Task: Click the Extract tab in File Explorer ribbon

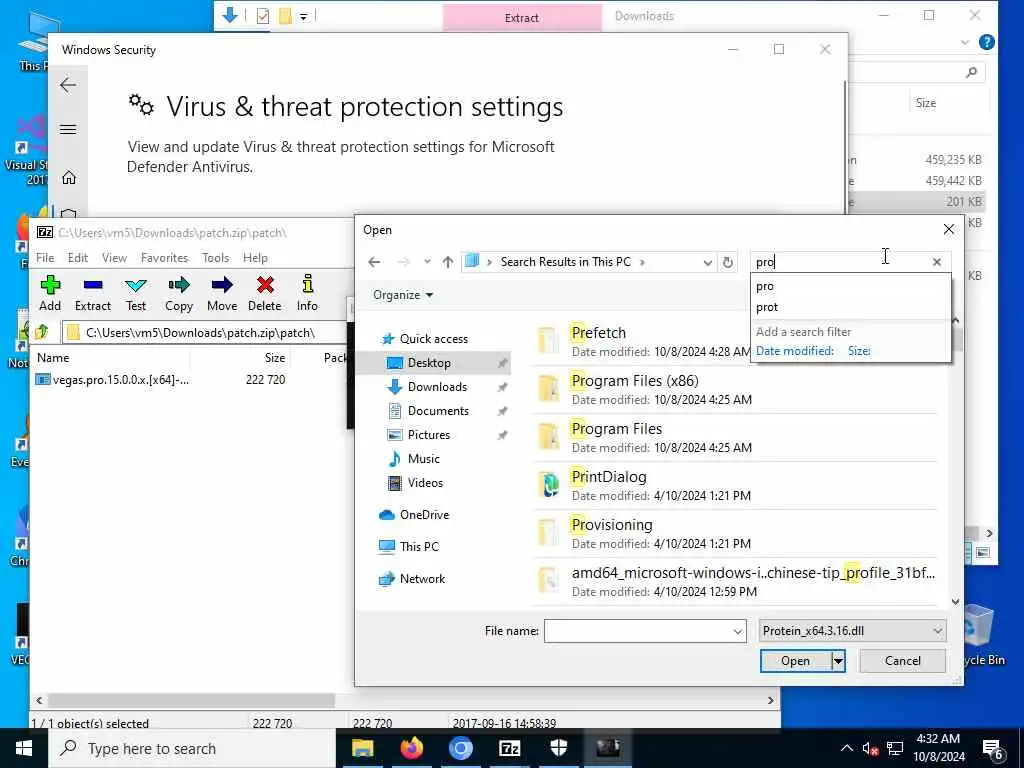Action: tap(522, 18)
